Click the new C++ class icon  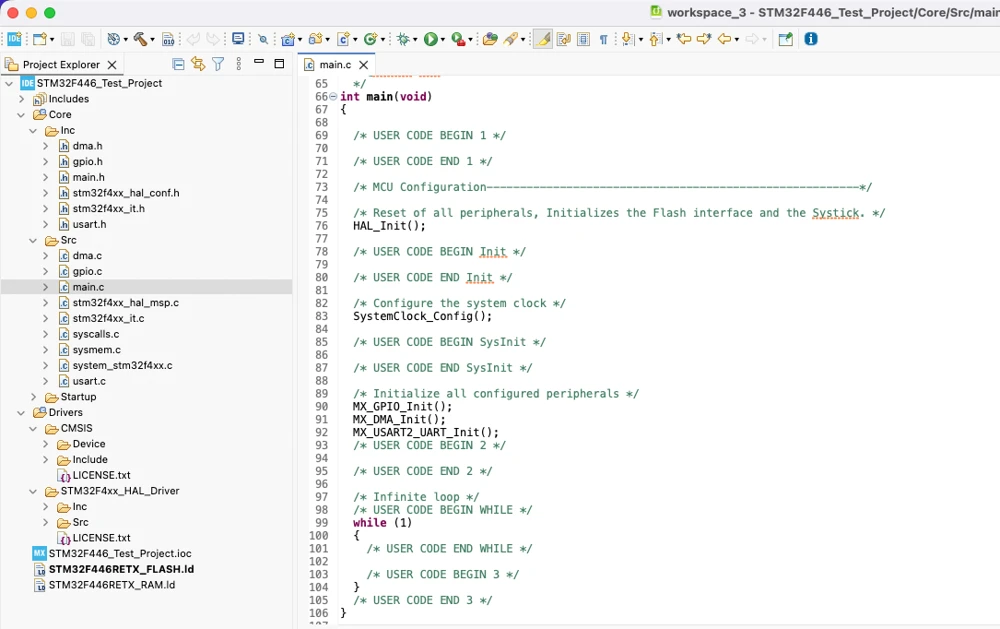click(x=370, y=39)
